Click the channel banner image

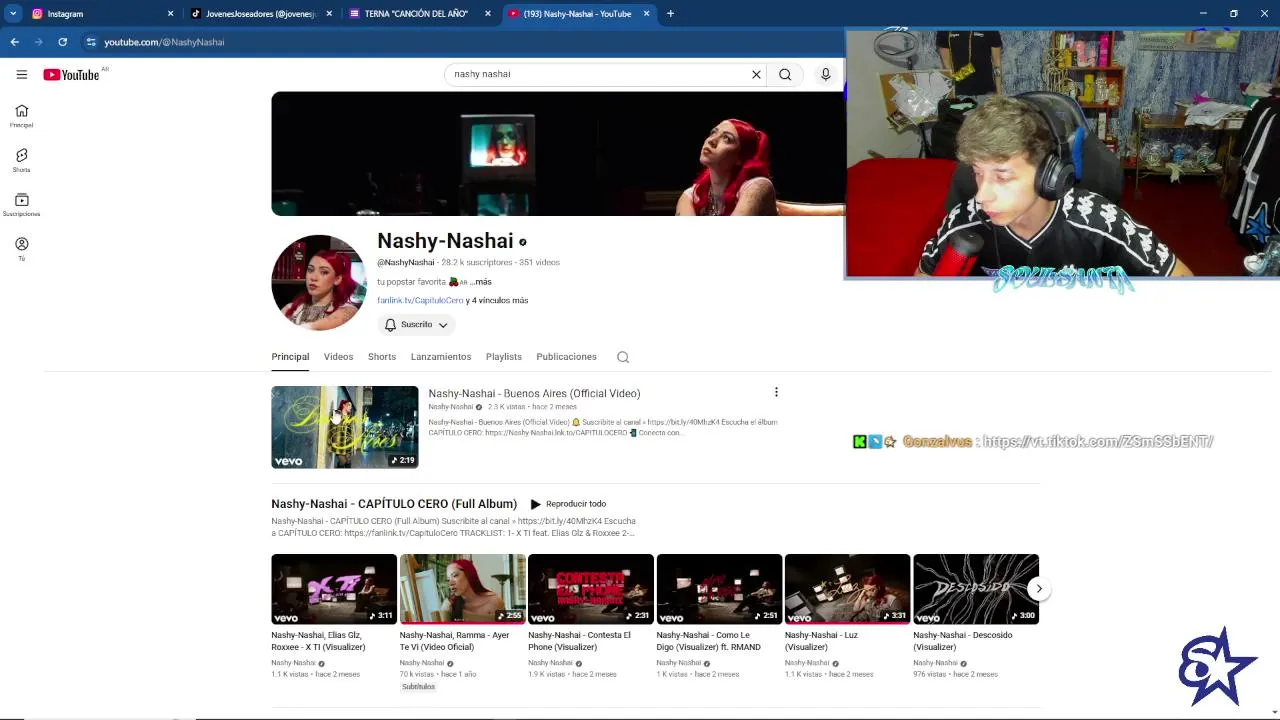coord(558,154)
